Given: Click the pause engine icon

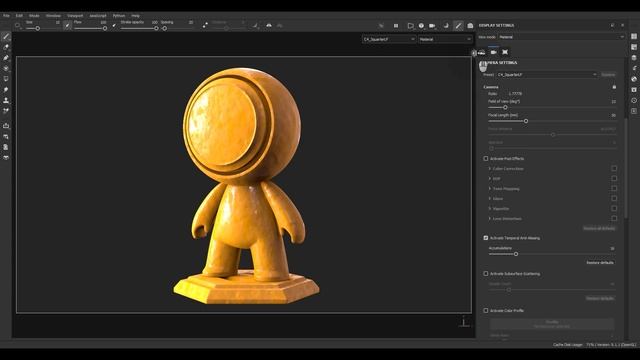Looking at the screenshot, I should pyautogui.click(x=396, y=26).
